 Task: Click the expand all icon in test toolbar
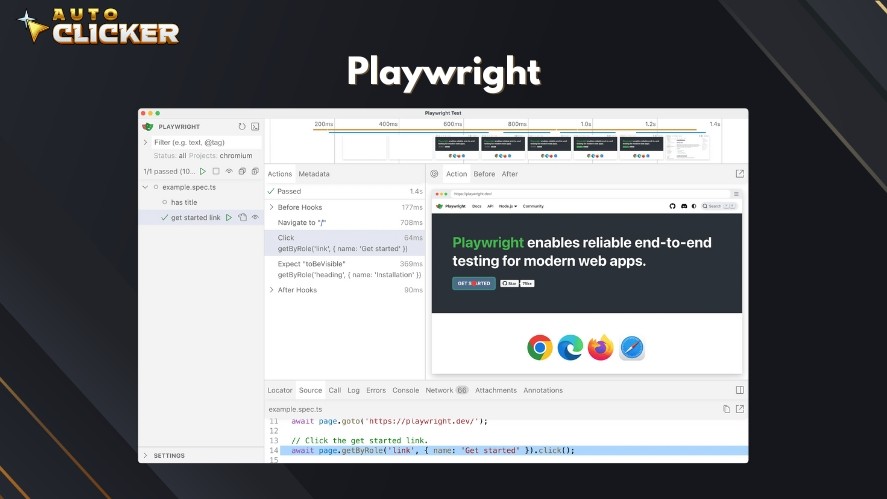point(255,171)
